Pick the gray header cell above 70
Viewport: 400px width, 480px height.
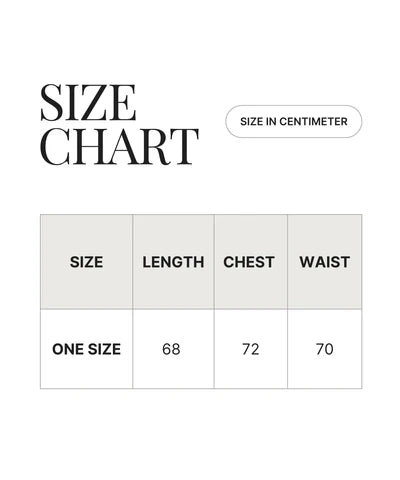pyautogui.click(x=325, y=262)
